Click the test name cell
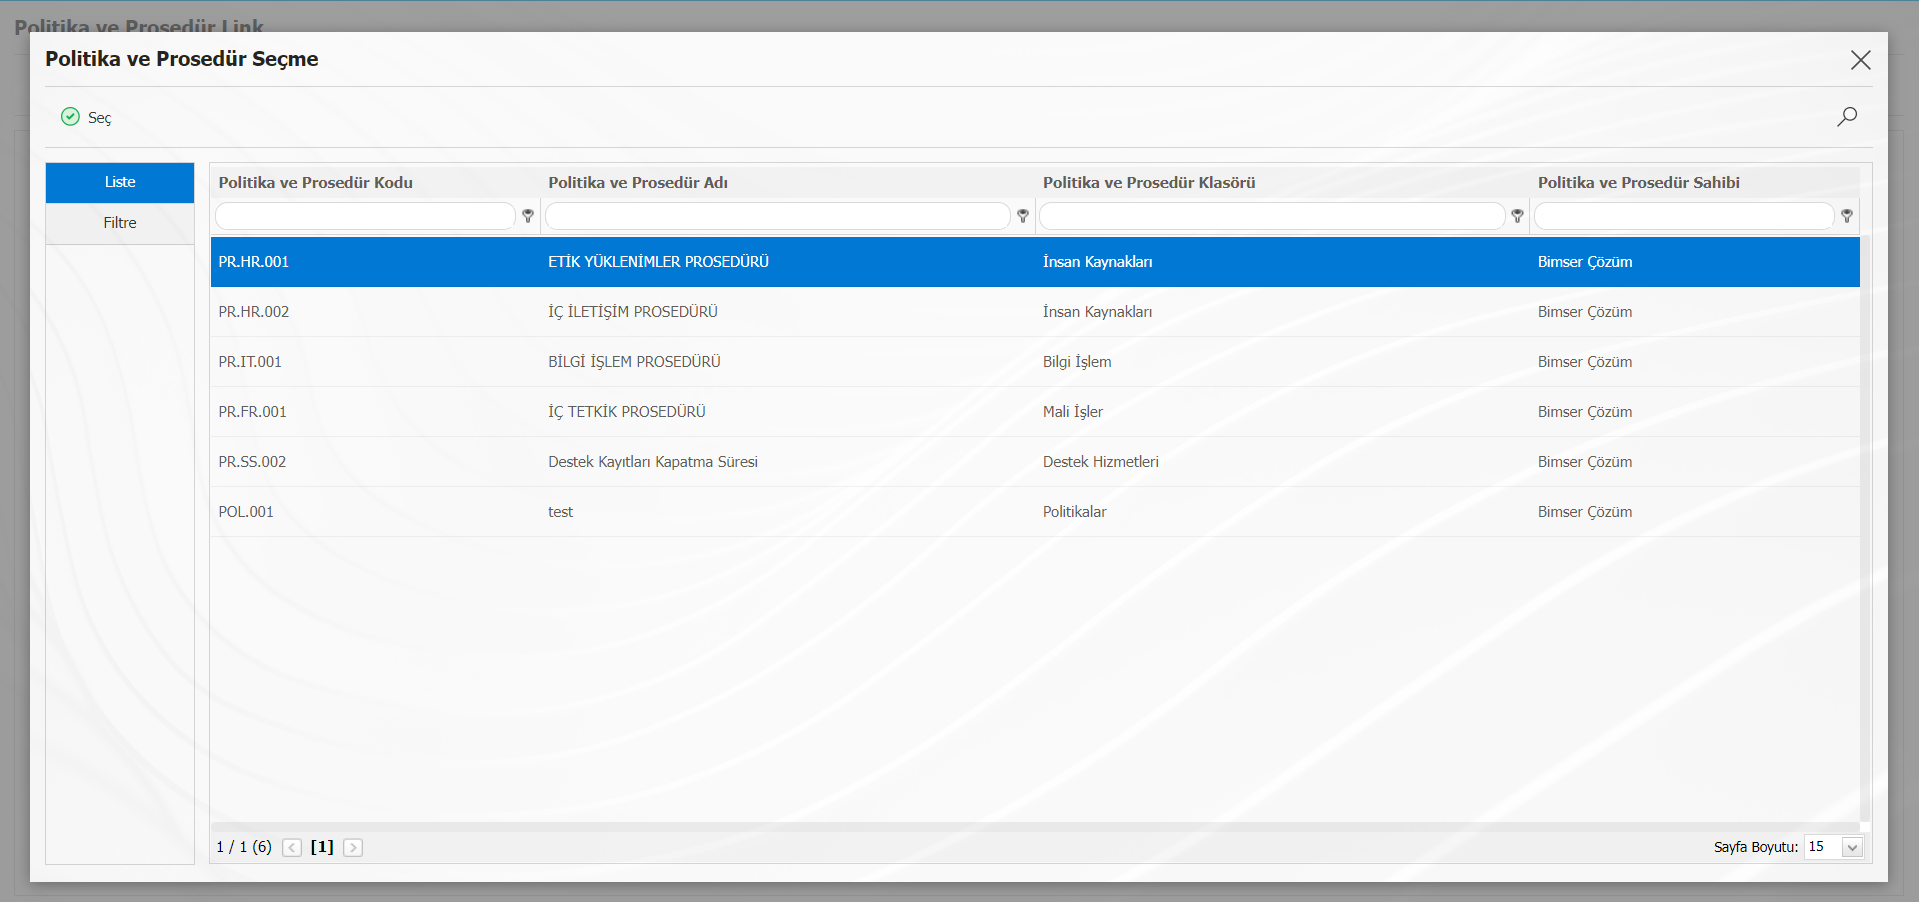 (560, 512)
